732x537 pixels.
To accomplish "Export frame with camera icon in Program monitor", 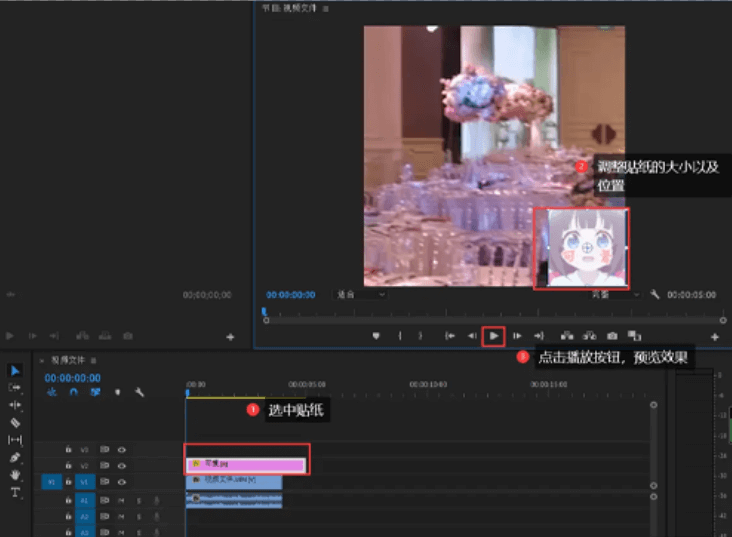I will click(x=611, y=336).
